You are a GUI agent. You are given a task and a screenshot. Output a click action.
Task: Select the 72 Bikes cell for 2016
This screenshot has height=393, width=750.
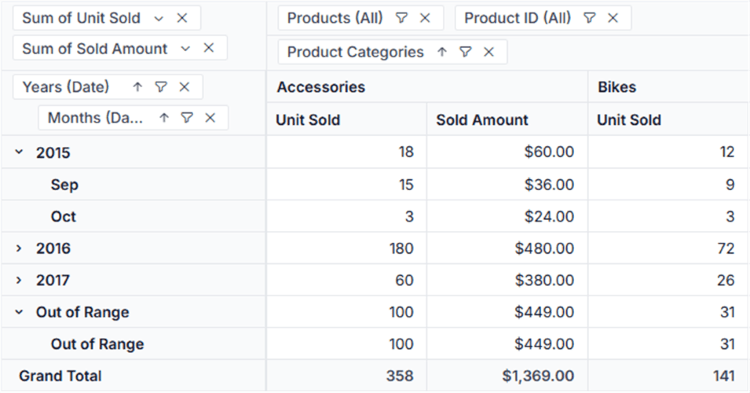tap(669, 248)
